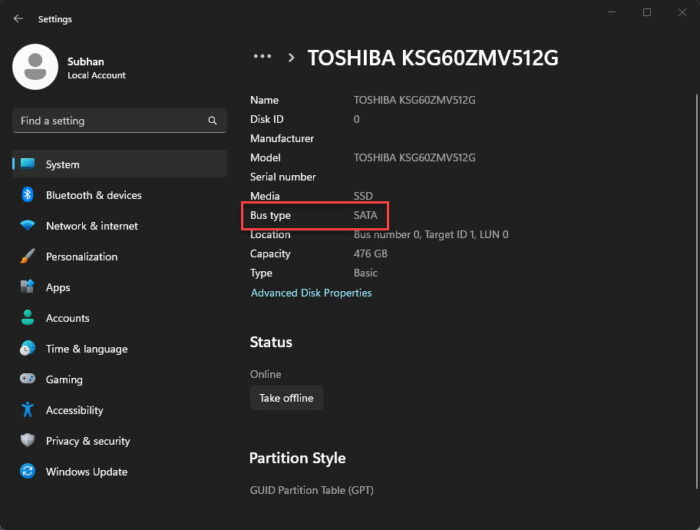Viewport: 700px width, 530px height.
Task: Click the Disk ID value 0
Action: tap(356, 119)
